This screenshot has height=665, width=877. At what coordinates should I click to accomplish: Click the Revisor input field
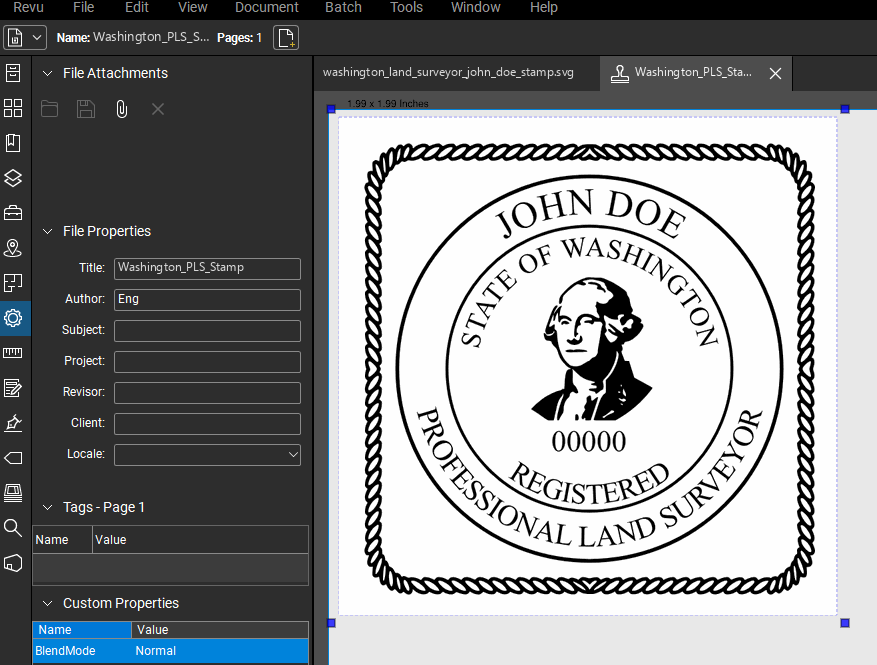pos(207,393)
